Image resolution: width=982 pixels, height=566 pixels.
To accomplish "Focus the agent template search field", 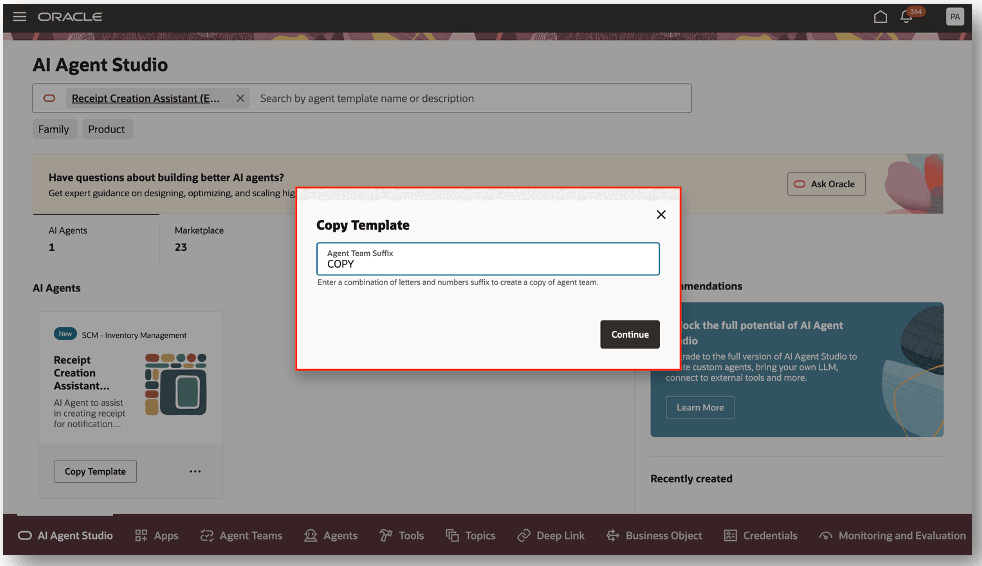I will pos(473,98).
